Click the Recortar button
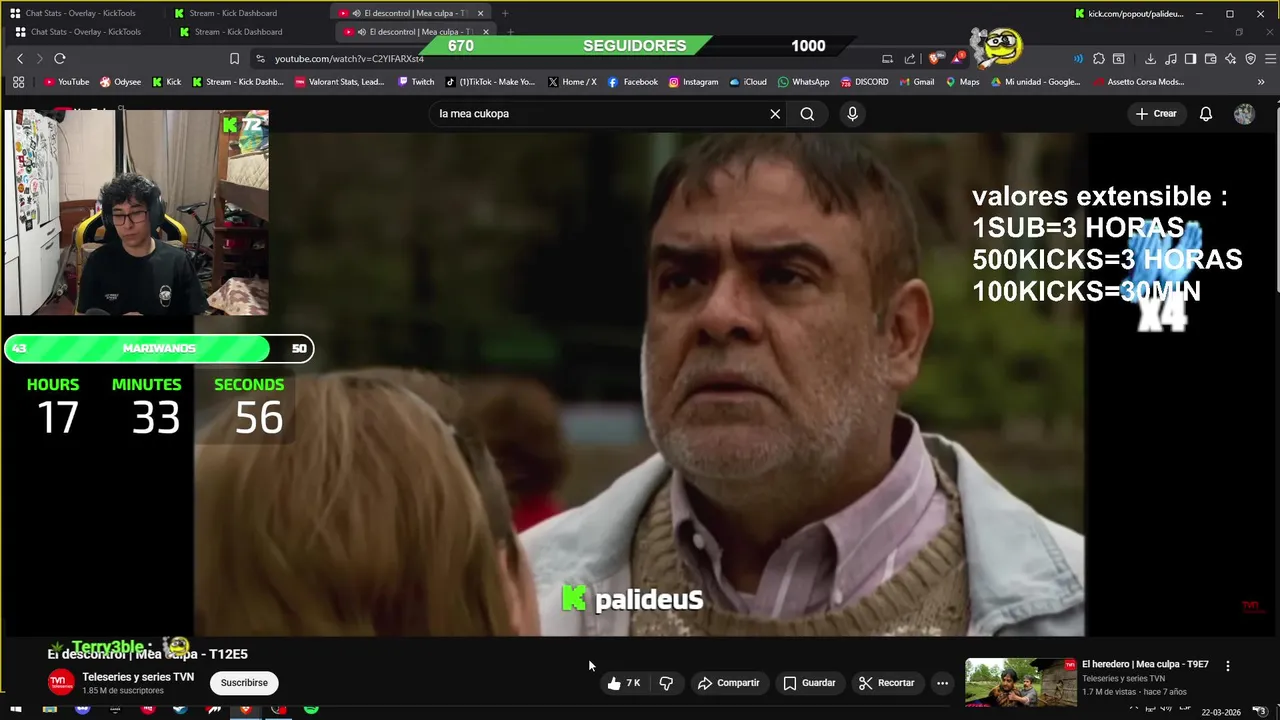The height and width of the screenshot is (720, 1280). click(887, 683)
